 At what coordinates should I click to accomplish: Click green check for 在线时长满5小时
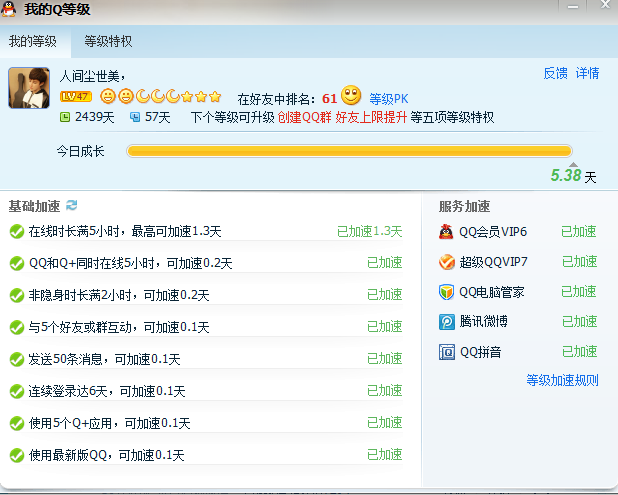(17, 231)
